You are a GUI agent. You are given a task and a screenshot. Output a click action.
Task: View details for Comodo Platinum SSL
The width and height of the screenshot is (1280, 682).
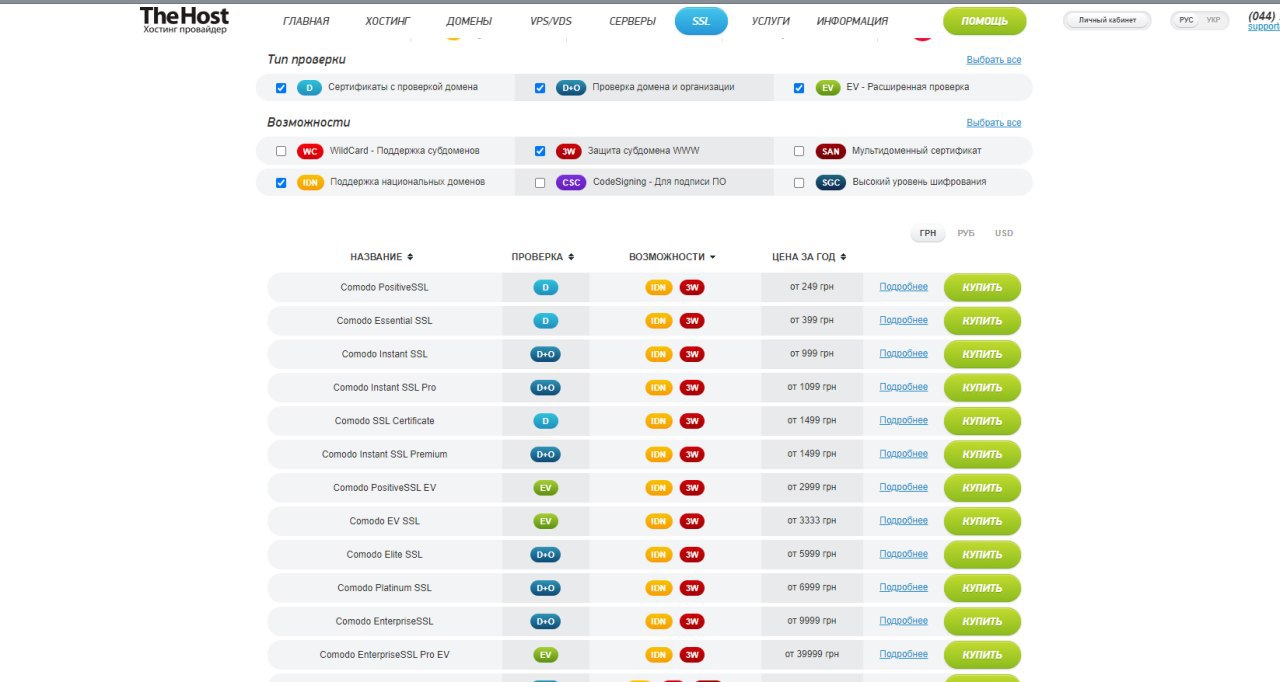[x=903, y=587]
